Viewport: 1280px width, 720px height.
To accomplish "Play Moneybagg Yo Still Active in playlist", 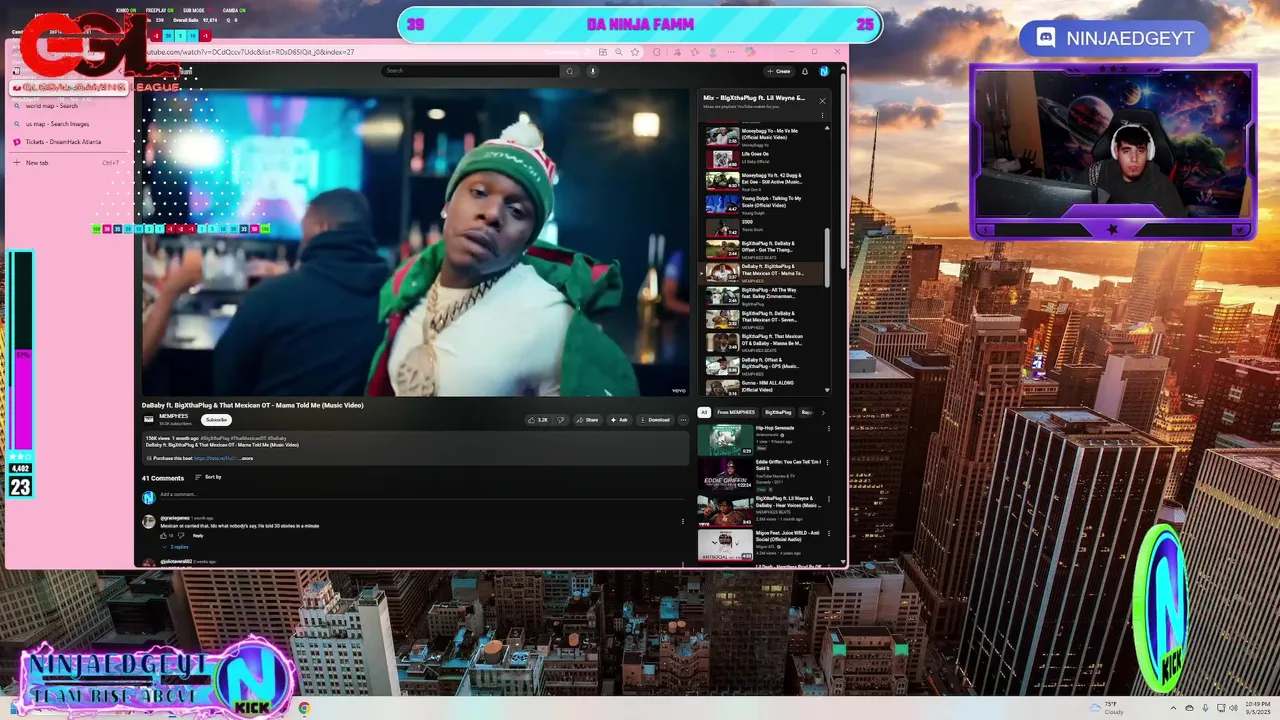I will [765, 181].
